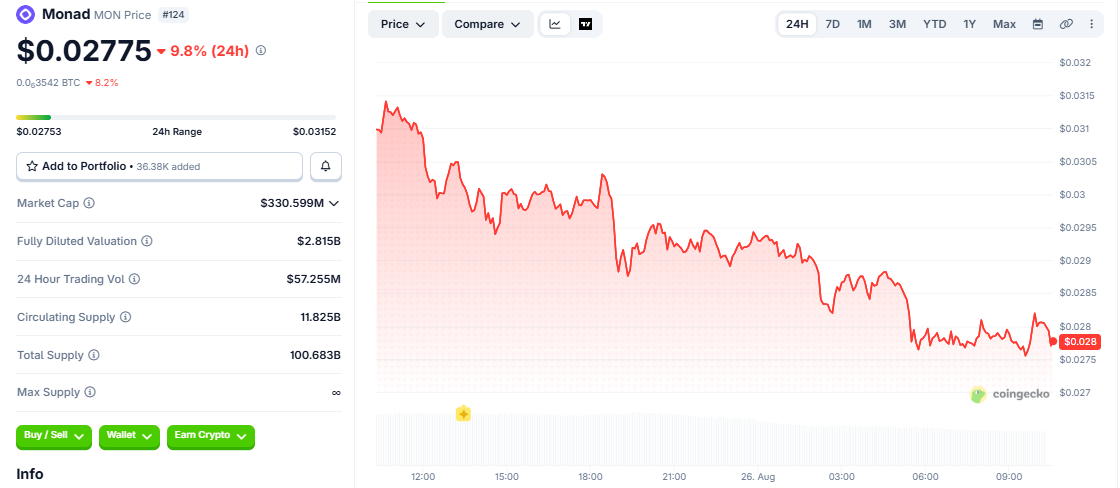
Task: Open the calendar date range picker
Action: [x=1038, y=24]
